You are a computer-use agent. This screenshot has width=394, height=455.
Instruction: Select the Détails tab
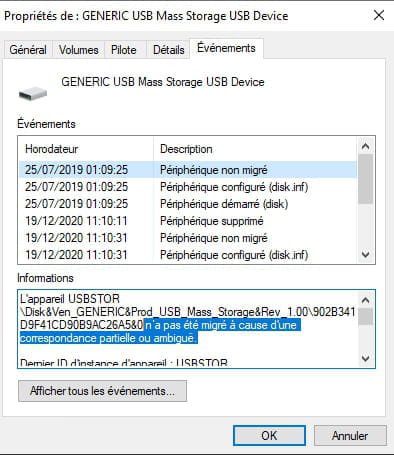click(x=168, y=50)
